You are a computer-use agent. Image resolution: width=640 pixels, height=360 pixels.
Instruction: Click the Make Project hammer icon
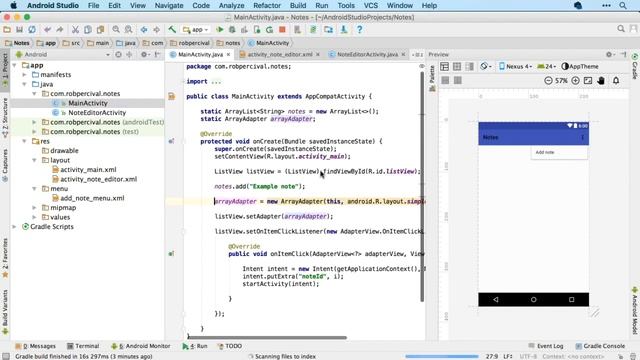pos(172,30)
